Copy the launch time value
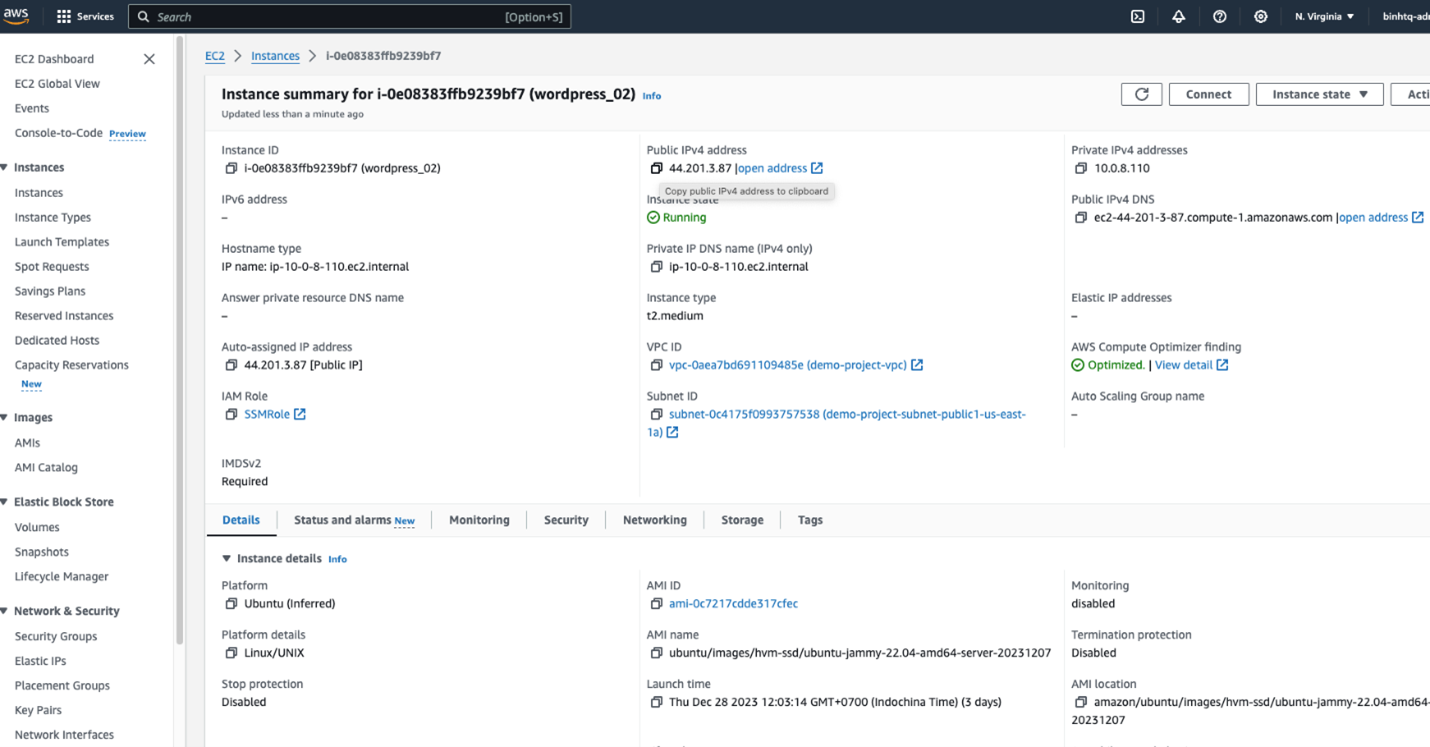Screen dimensions: 1430x747 coord(656,702)
